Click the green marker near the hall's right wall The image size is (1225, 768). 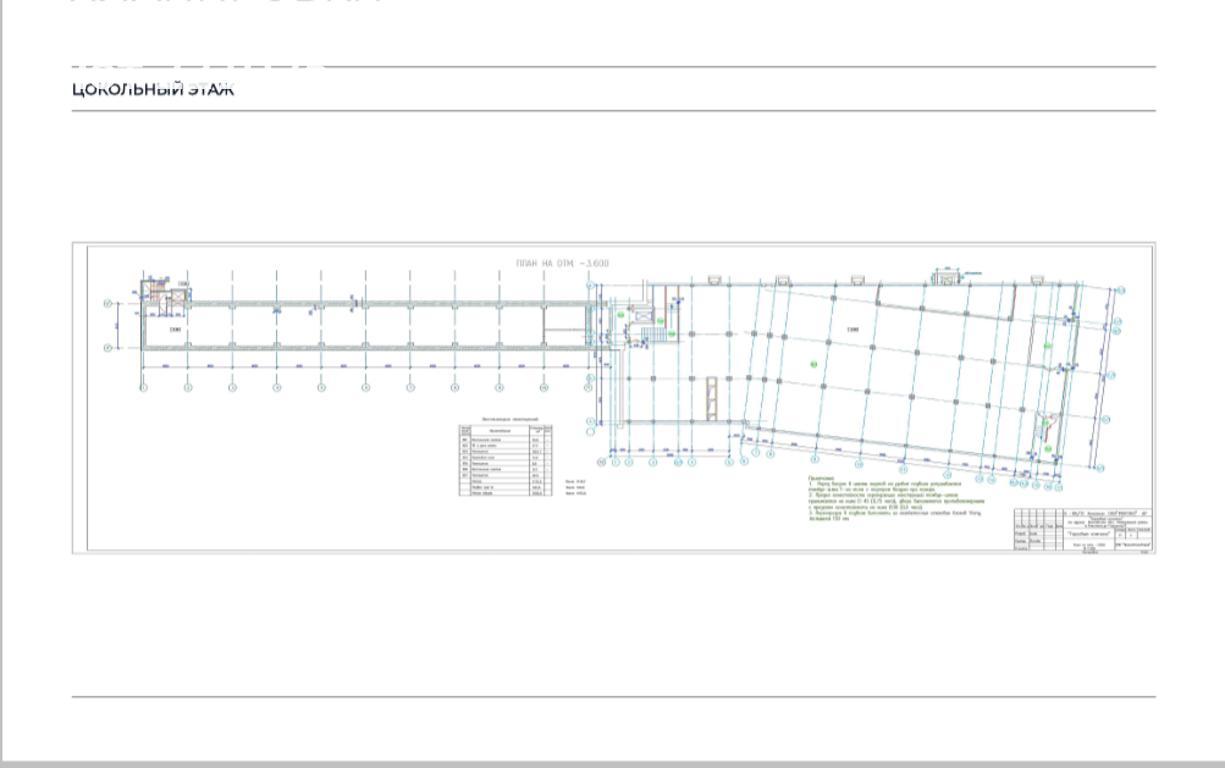click(x=1047, y=345)
